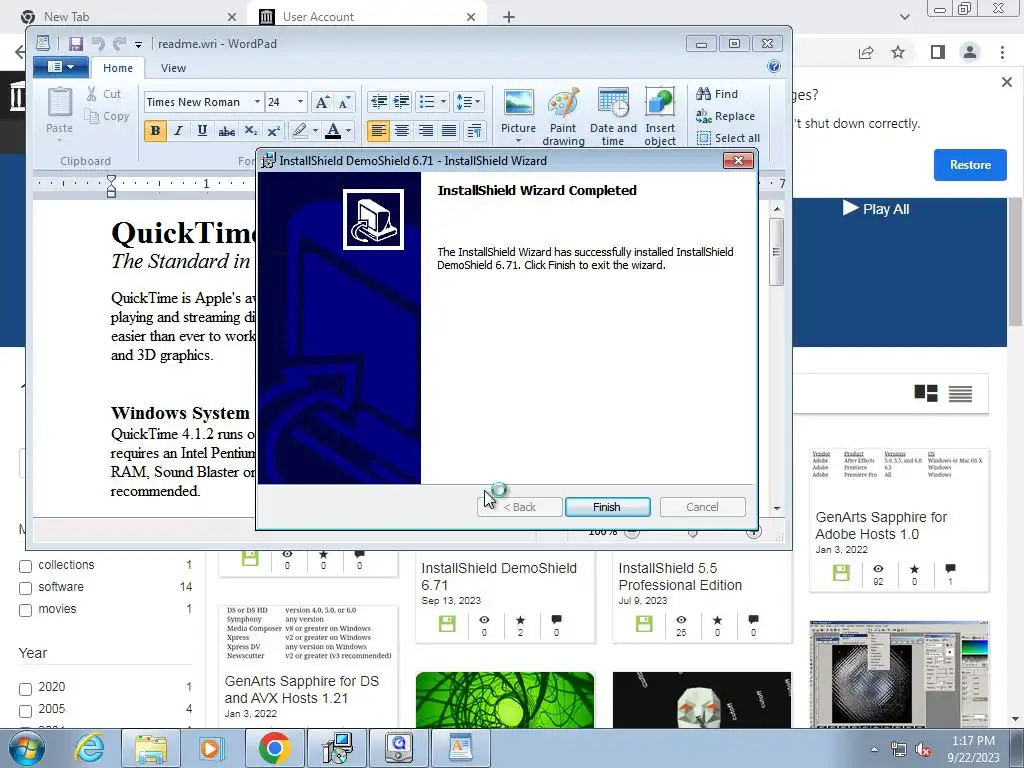Viewport: 1024px width, 768px height.
Task: Align text left in WordPad
Action: tap(378, 131)
